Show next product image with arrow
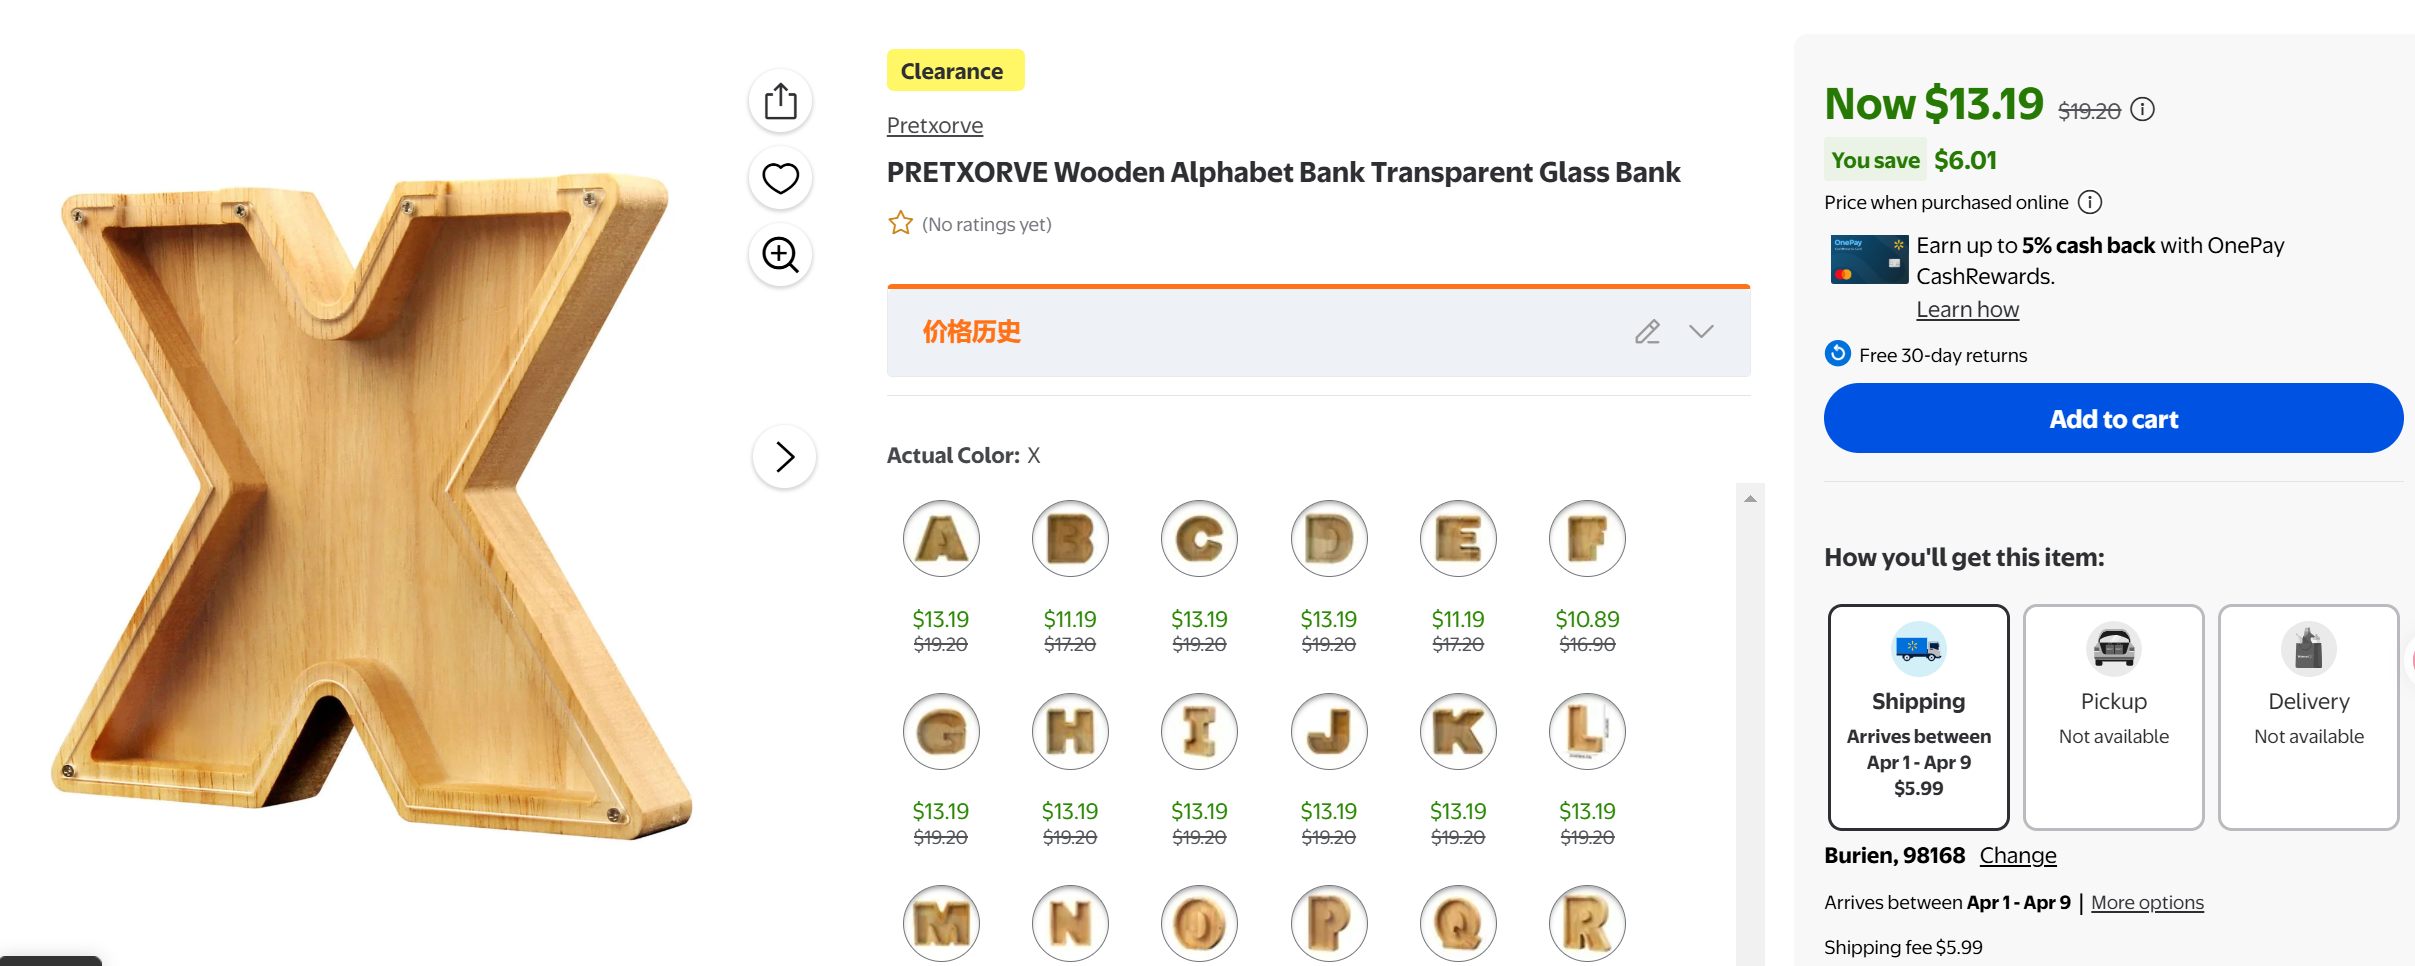This screenshot has width=2415, height=966. pyautogui.click(x=785, y=457)
